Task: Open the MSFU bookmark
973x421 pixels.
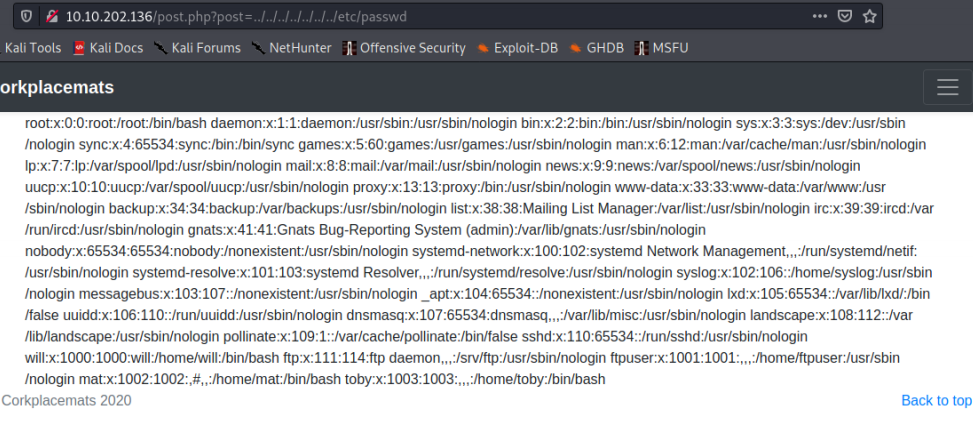Action: (x=661, y=48)
